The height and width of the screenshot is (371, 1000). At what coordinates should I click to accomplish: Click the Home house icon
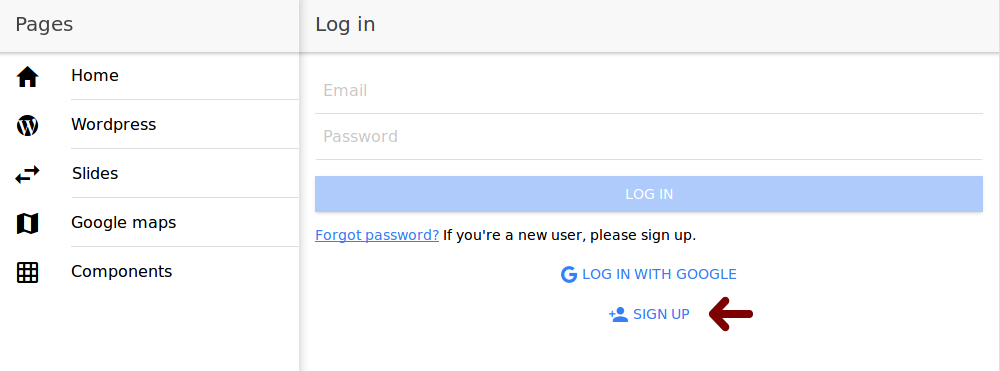[27, 77]
